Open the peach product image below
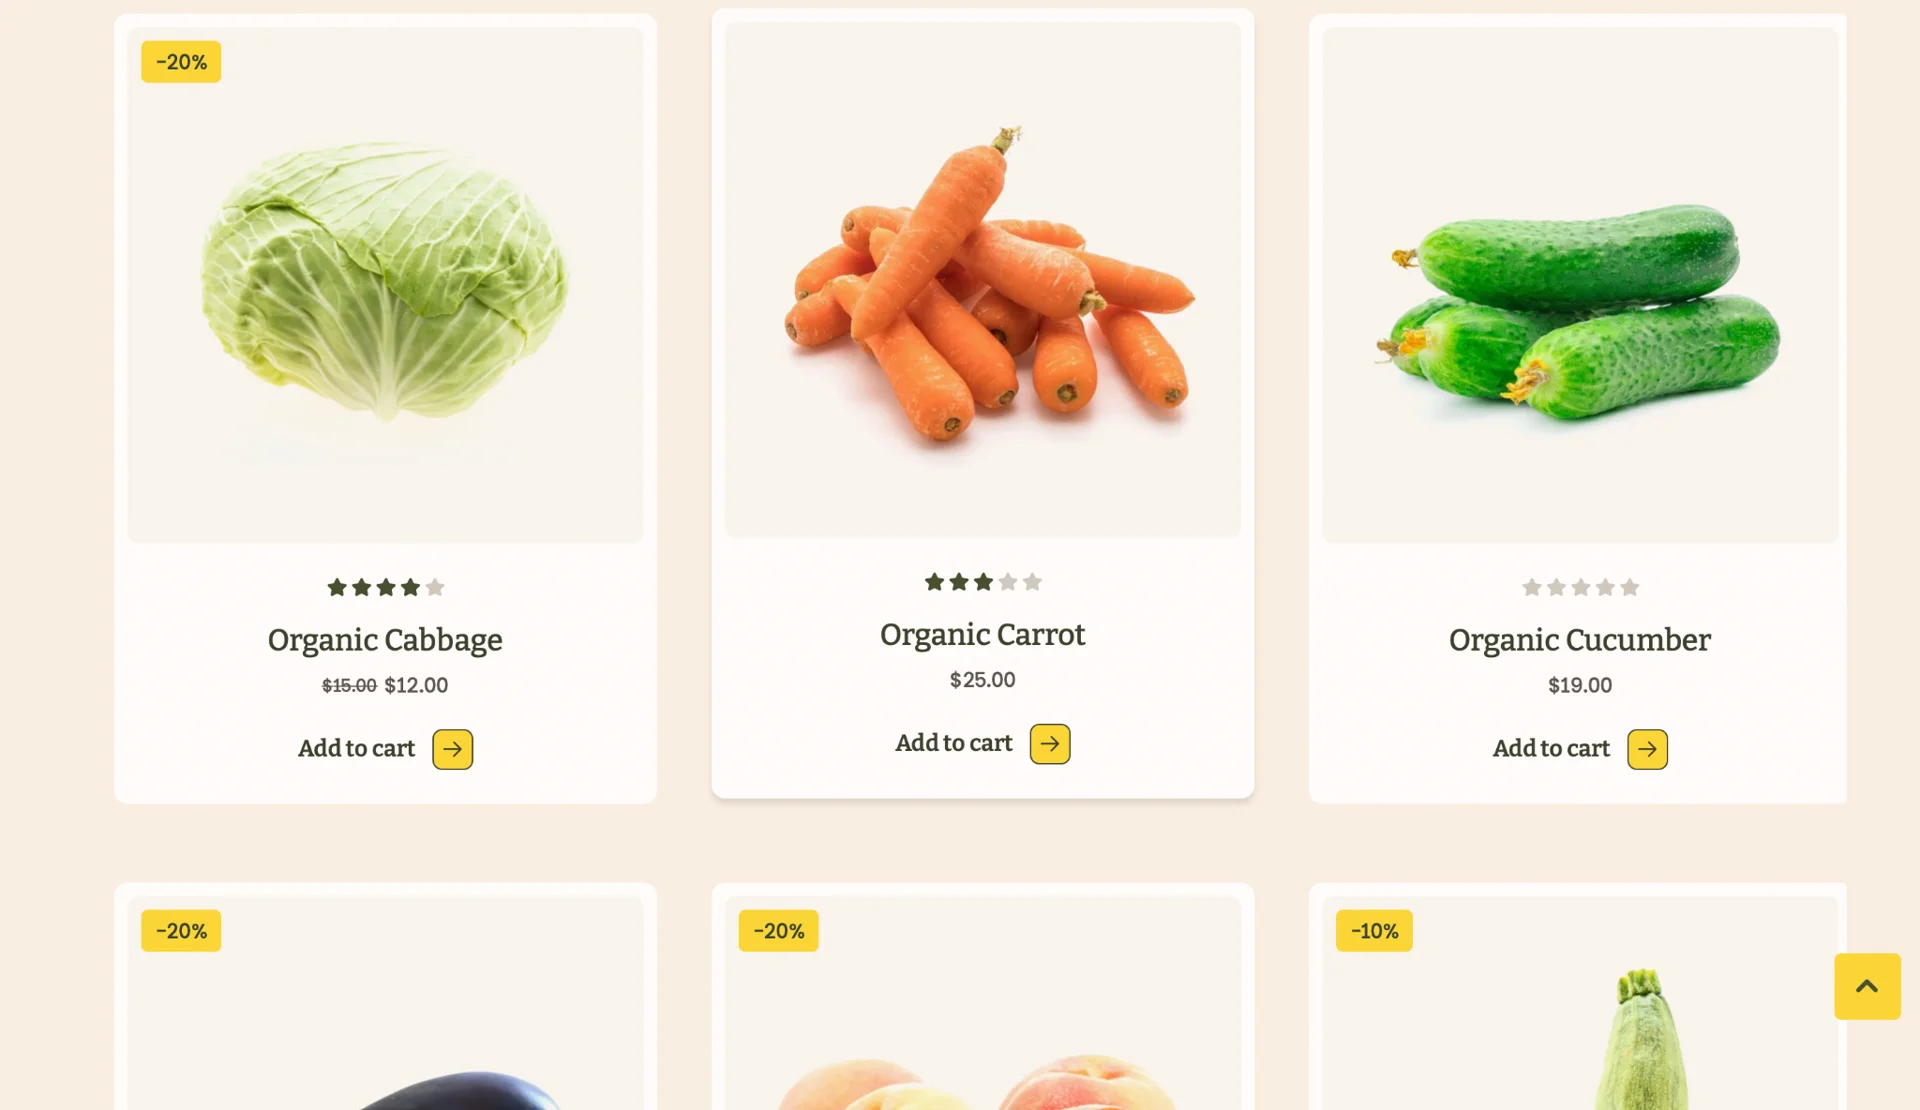The height and width of the screenshot is (1110, 1920). 983,1003
